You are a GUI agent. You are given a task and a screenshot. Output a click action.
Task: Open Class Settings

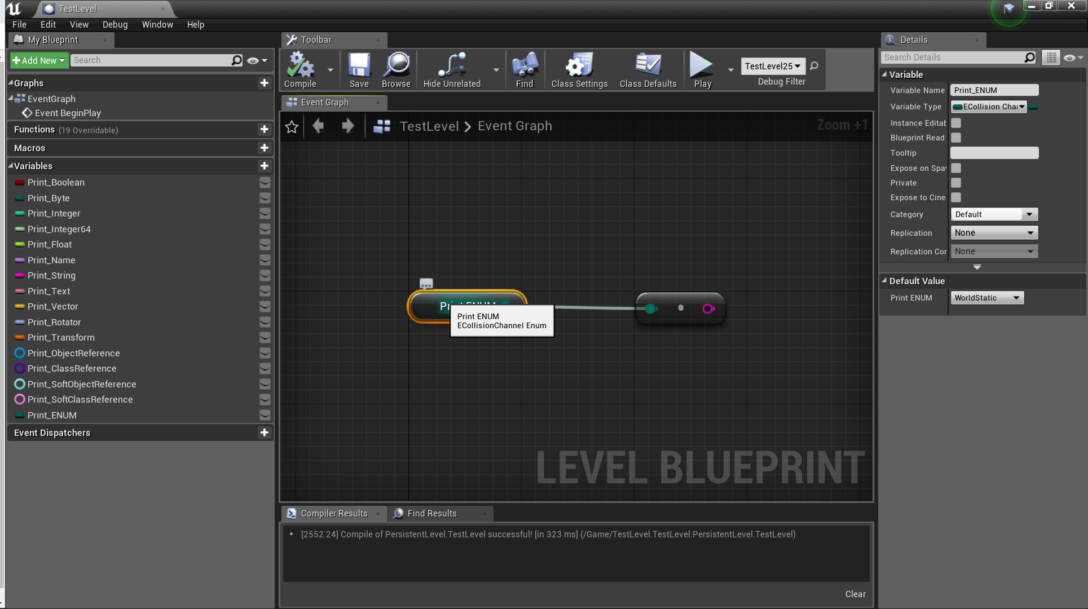tap(580, 66)
